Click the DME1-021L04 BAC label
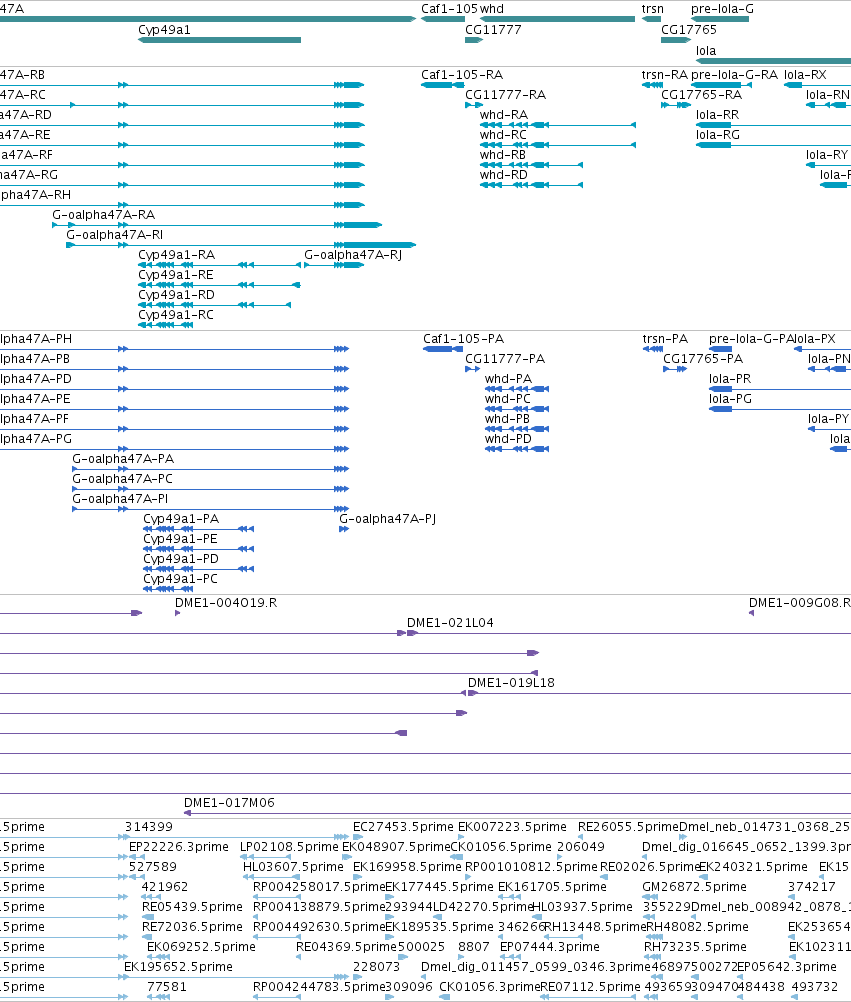The width and height of the screenshot is (851, 1002). (450, 622)
